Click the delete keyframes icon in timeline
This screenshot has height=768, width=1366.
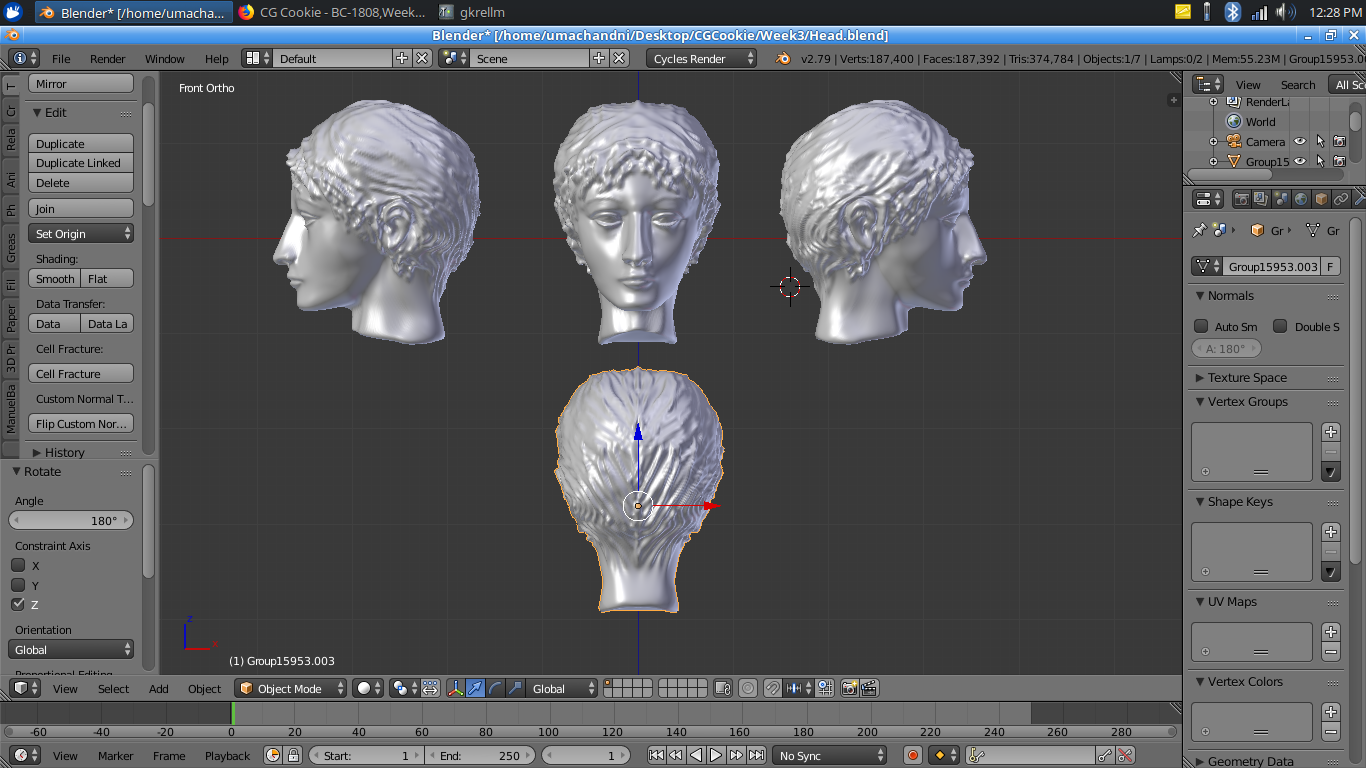(x=1125, y=755)
